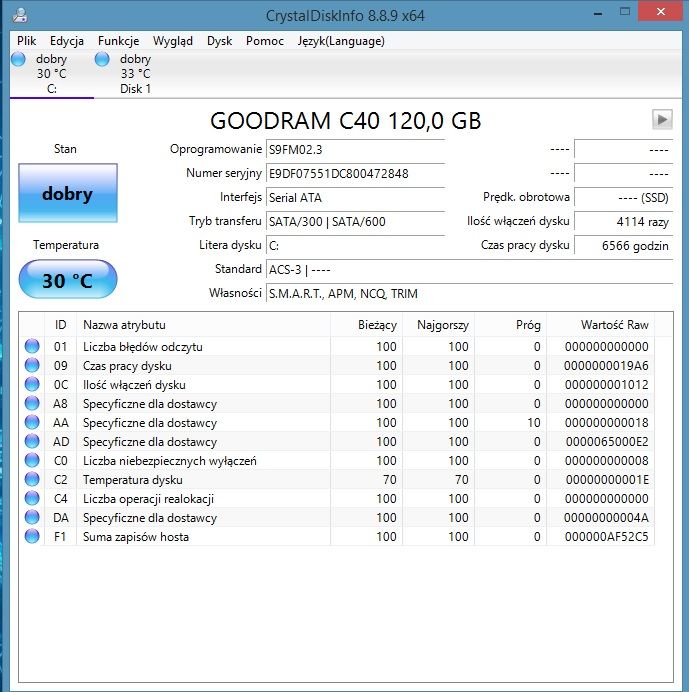The width and height of the screenshot is (689, 692).
Task: Click status orb for C: drive tab
Action: (x=18, y=59)
